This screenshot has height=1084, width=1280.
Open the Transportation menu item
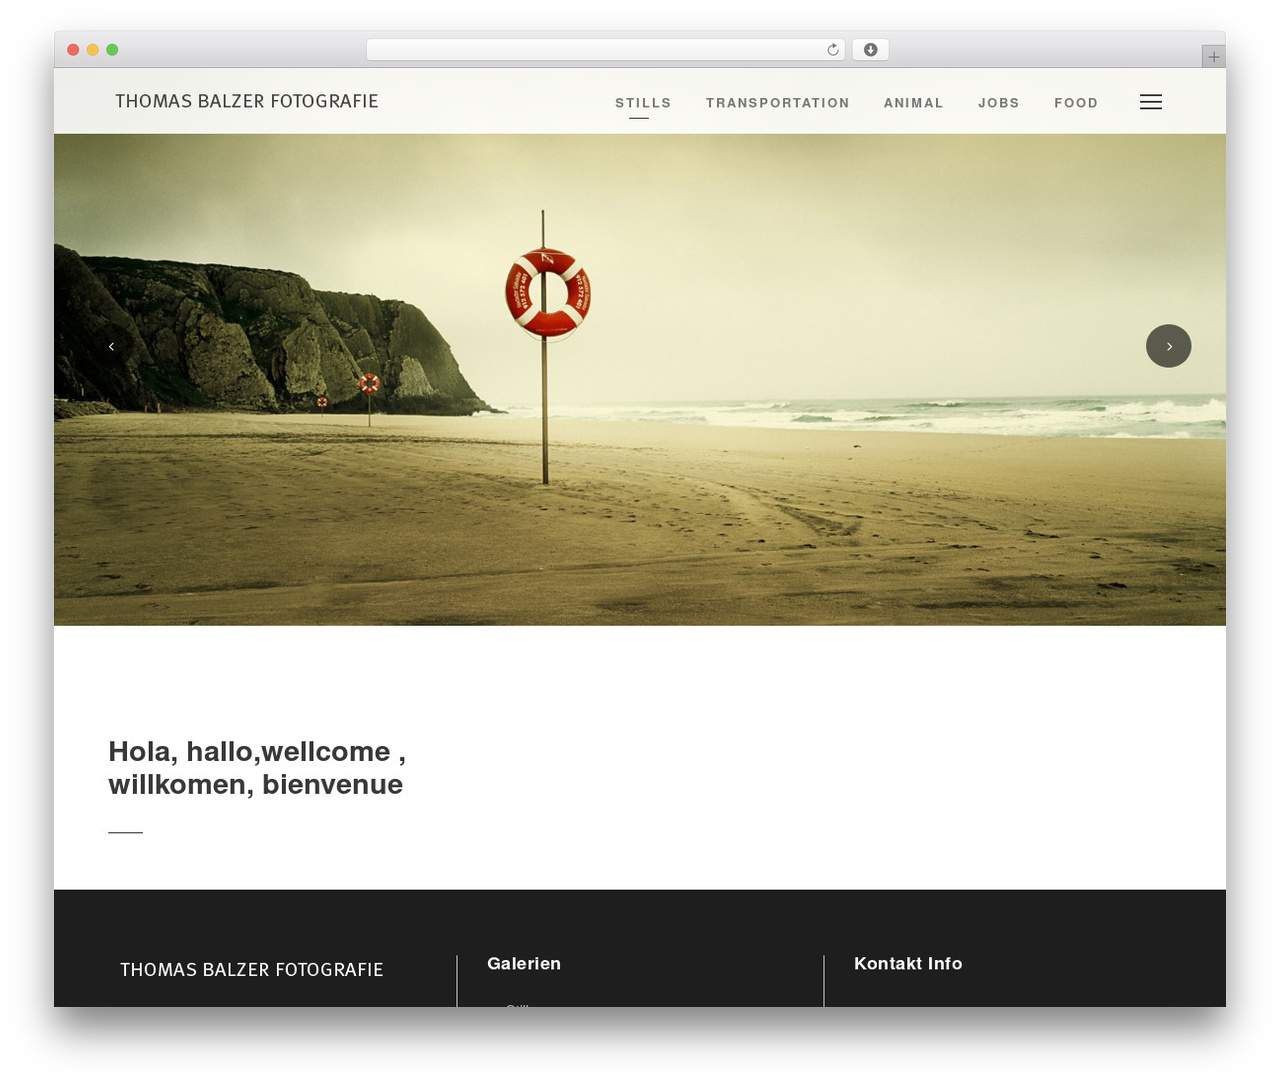click(x=778, y=103)
